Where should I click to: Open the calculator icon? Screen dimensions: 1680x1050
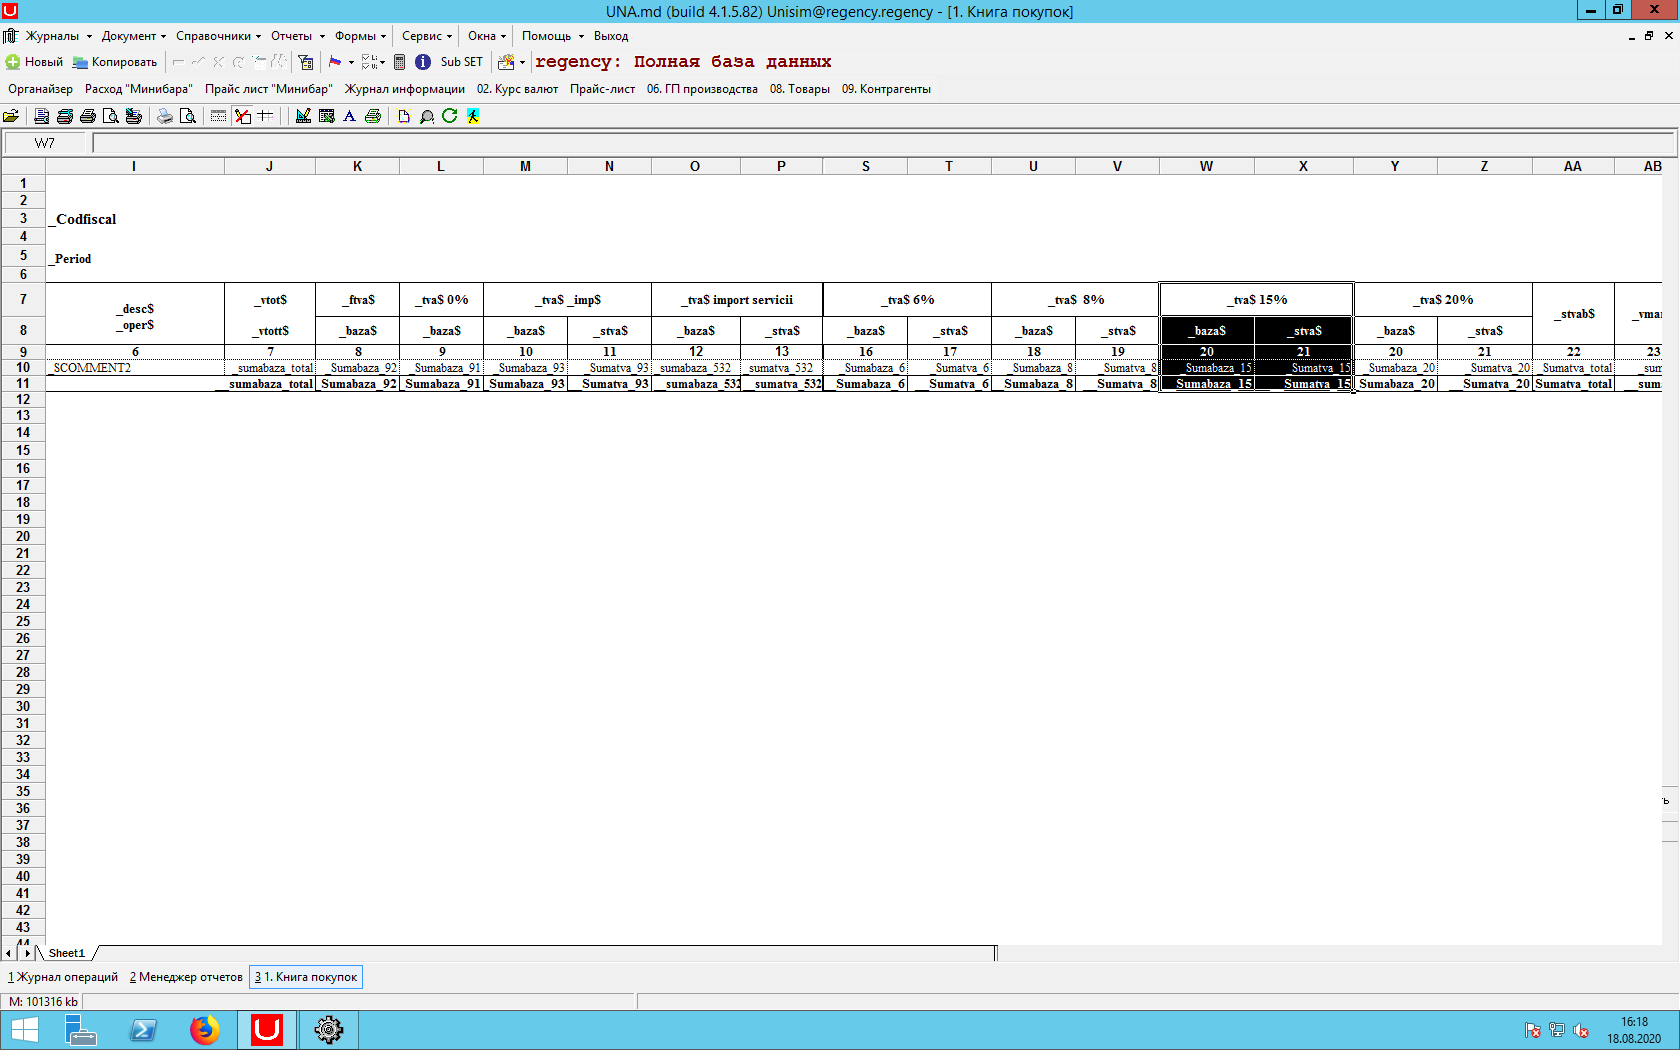coord(400,62)
